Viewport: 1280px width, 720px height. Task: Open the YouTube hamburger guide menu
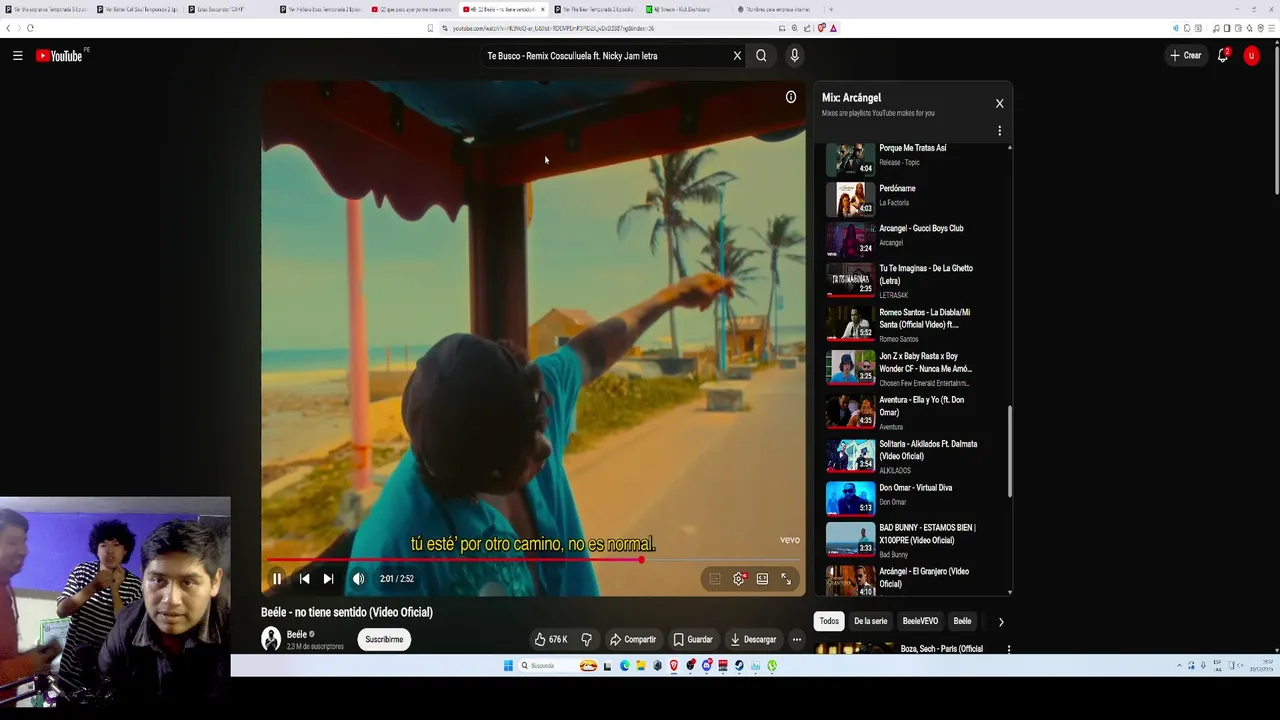click(x=18, y=56)
